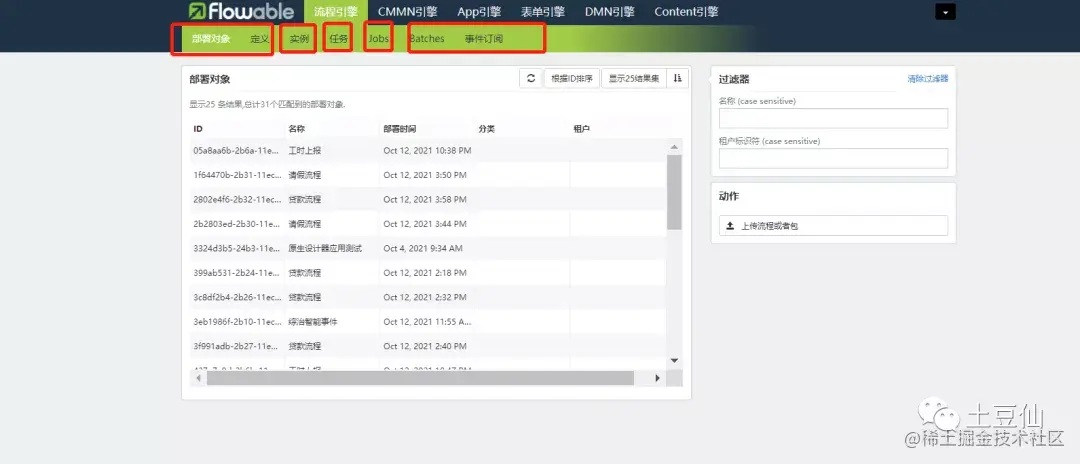Select the row with ID 3f991adb-2b27-11e...
This screenshot has height=464, width=1080.
[x=428, y=346]
